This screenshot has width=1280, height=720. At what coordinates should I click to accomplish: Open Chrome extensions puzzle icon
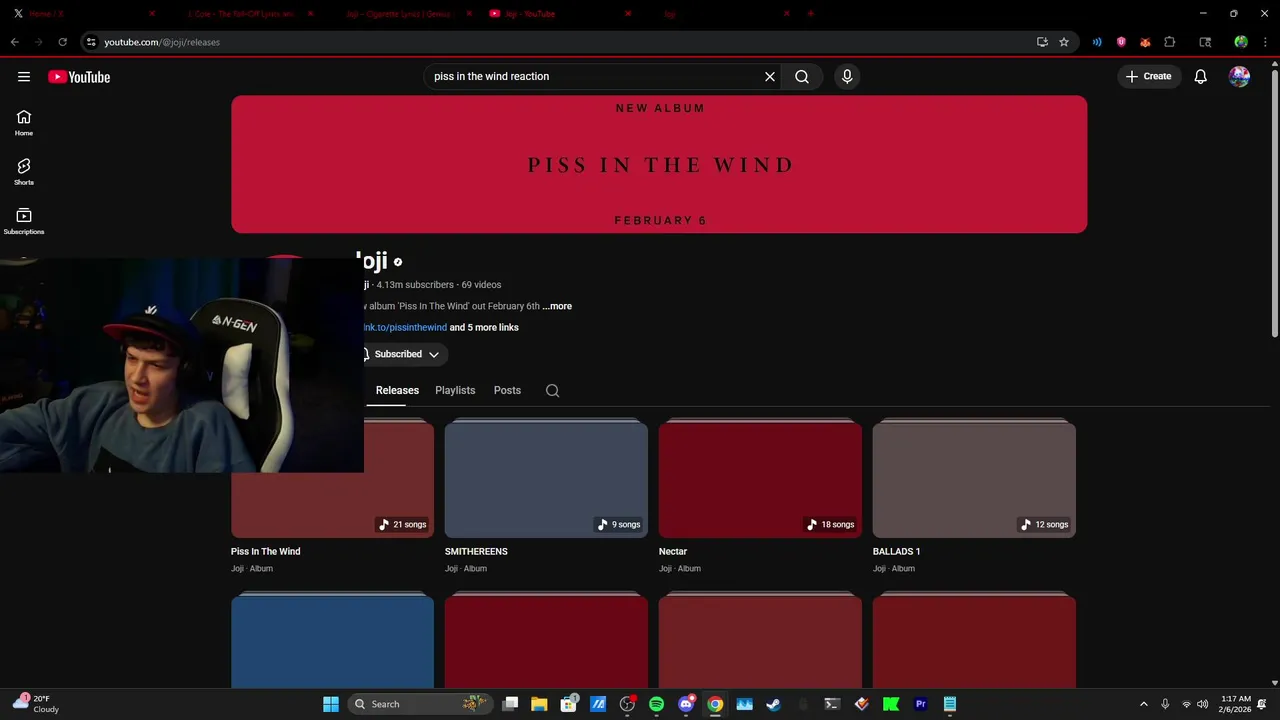coord(1169,42)
